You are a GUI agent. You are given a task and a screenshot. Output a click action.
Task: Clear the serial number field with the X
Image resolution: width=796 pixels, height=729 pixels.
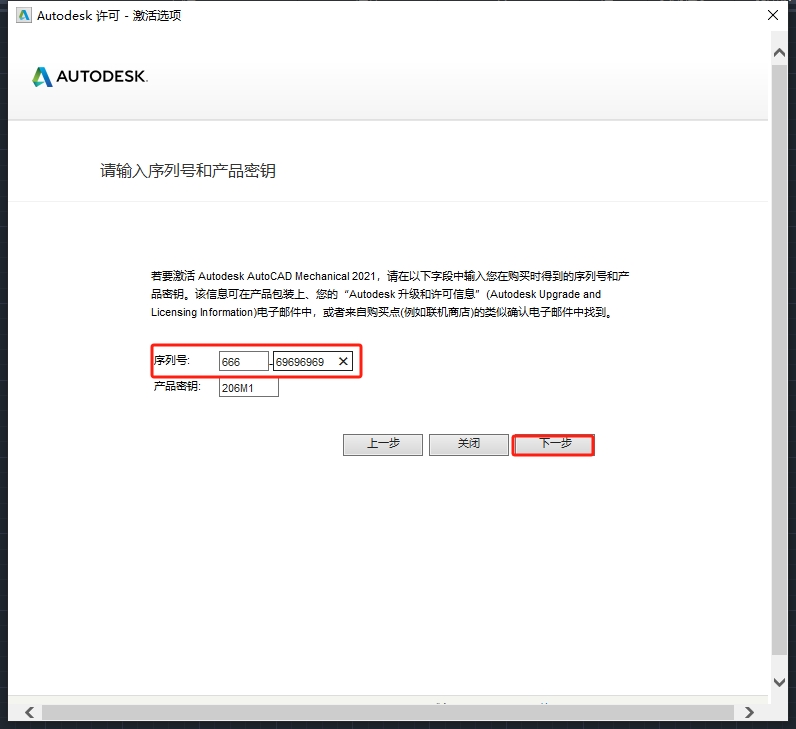(343, 361)
